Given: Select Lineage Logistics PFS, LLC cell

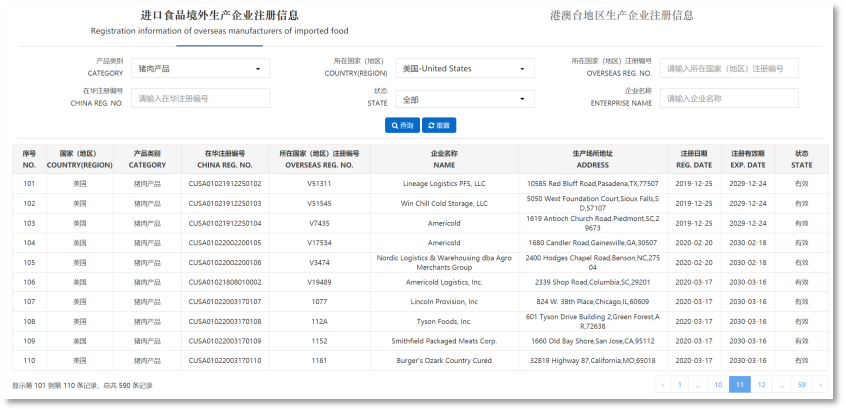Looking at the screenshot, I should [444, 184].
